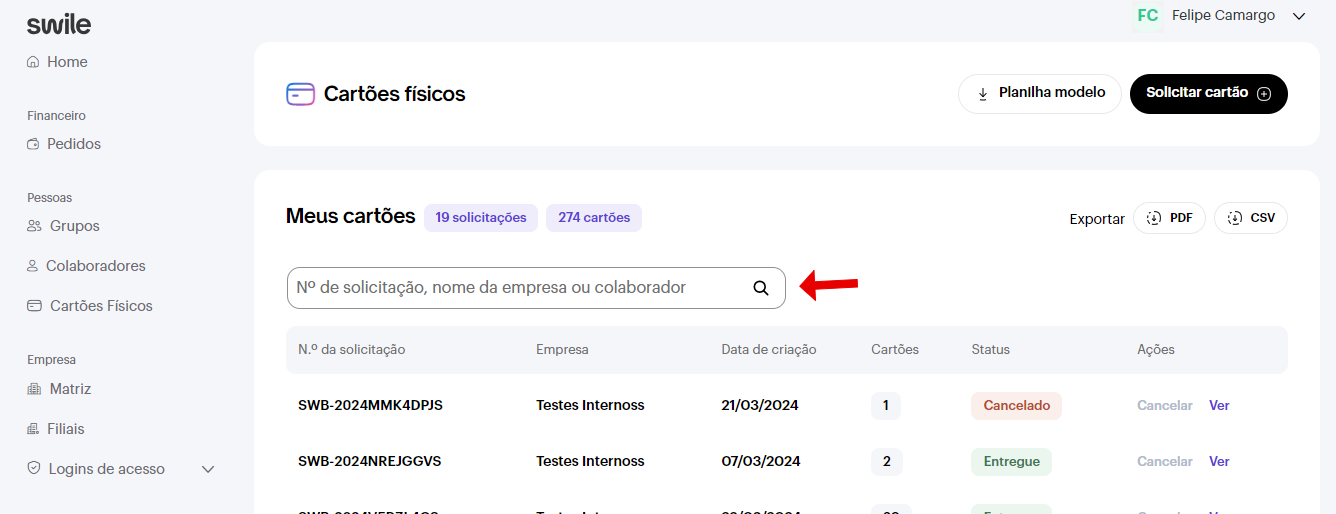The height and width of the screenshot is (514, 1336).
Task: Open the Logins de acesso menu label
Action: [x=106, y=469]
